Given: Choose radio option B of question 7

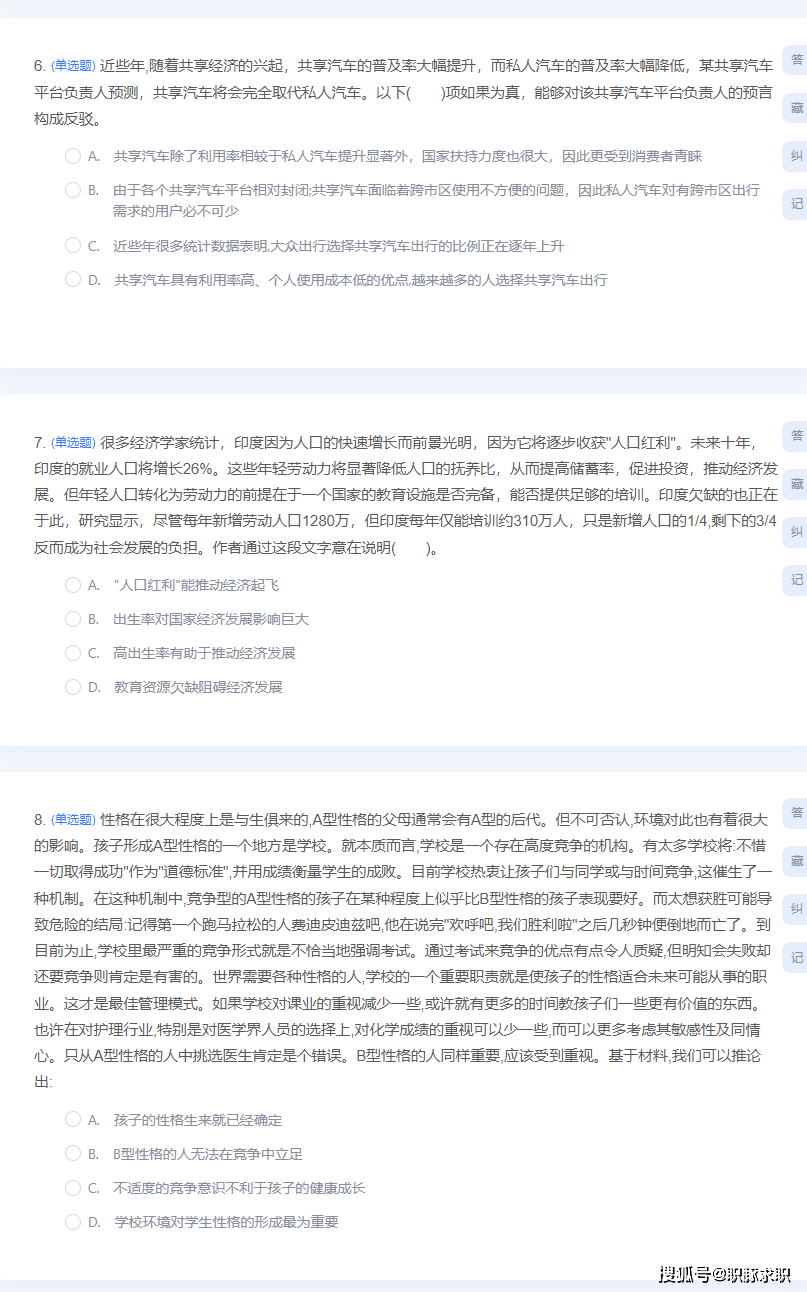Looking at the screenshot, I should 73,619.
